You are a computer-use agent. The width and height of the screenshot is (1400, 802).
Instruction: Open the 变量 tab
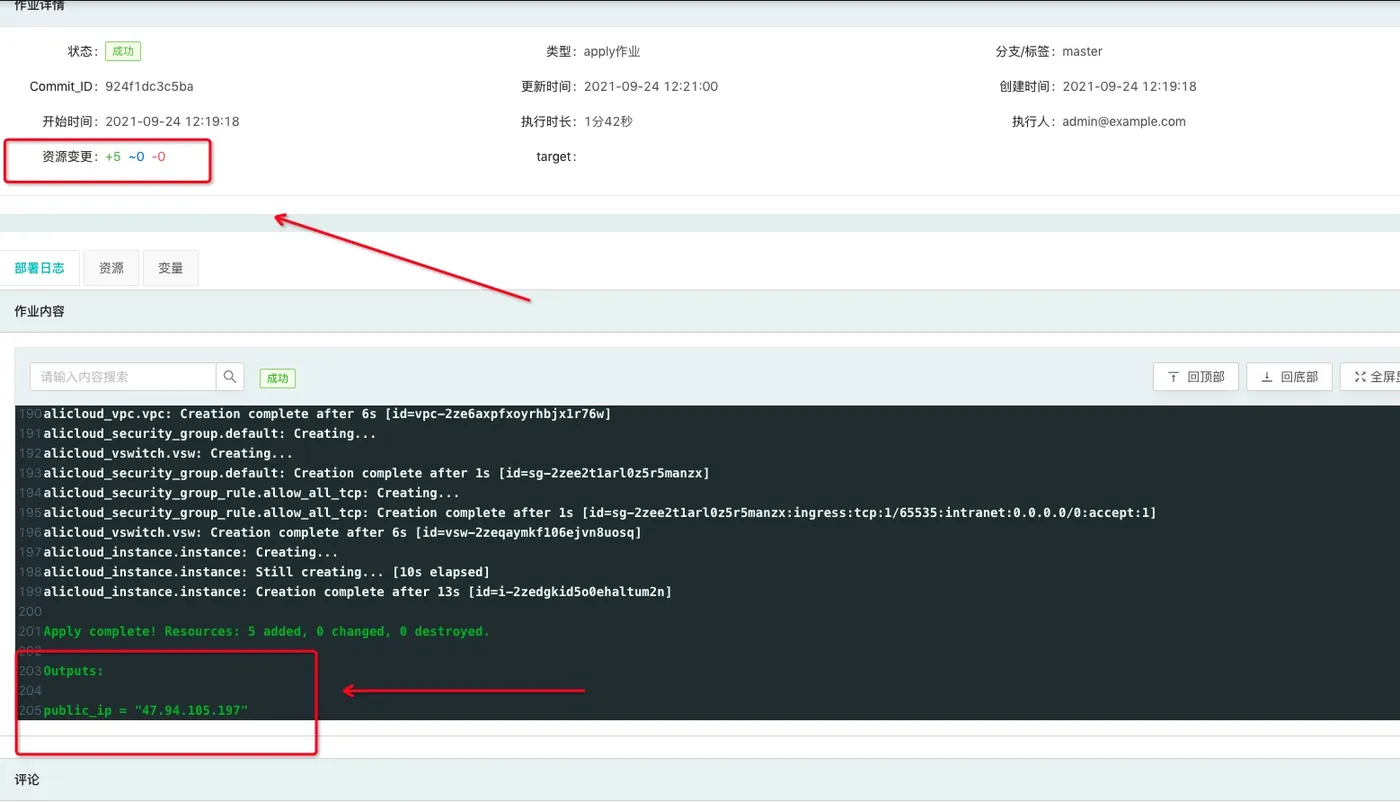coord(171,268)
